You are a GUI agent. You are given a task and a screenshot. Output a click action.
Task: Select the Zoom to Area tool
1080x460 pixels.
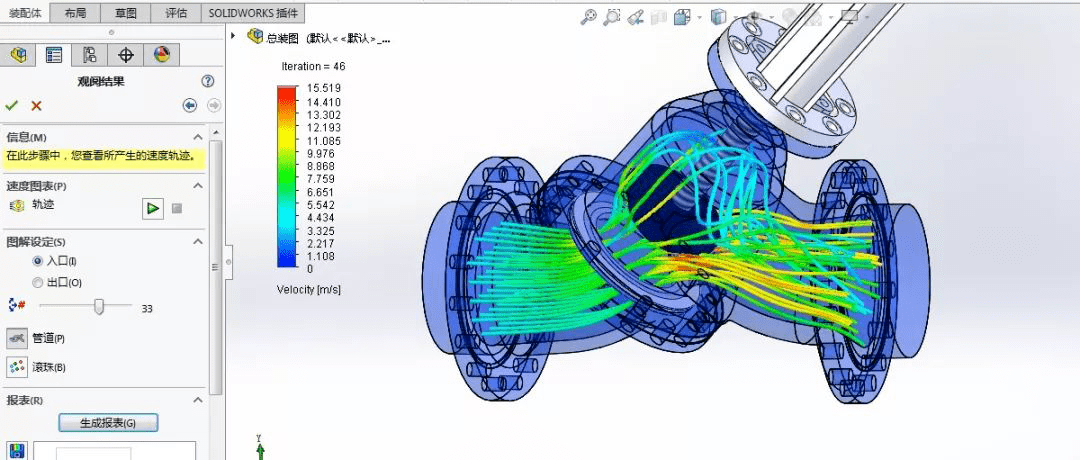pyautogui.click(x=612, y=17)
